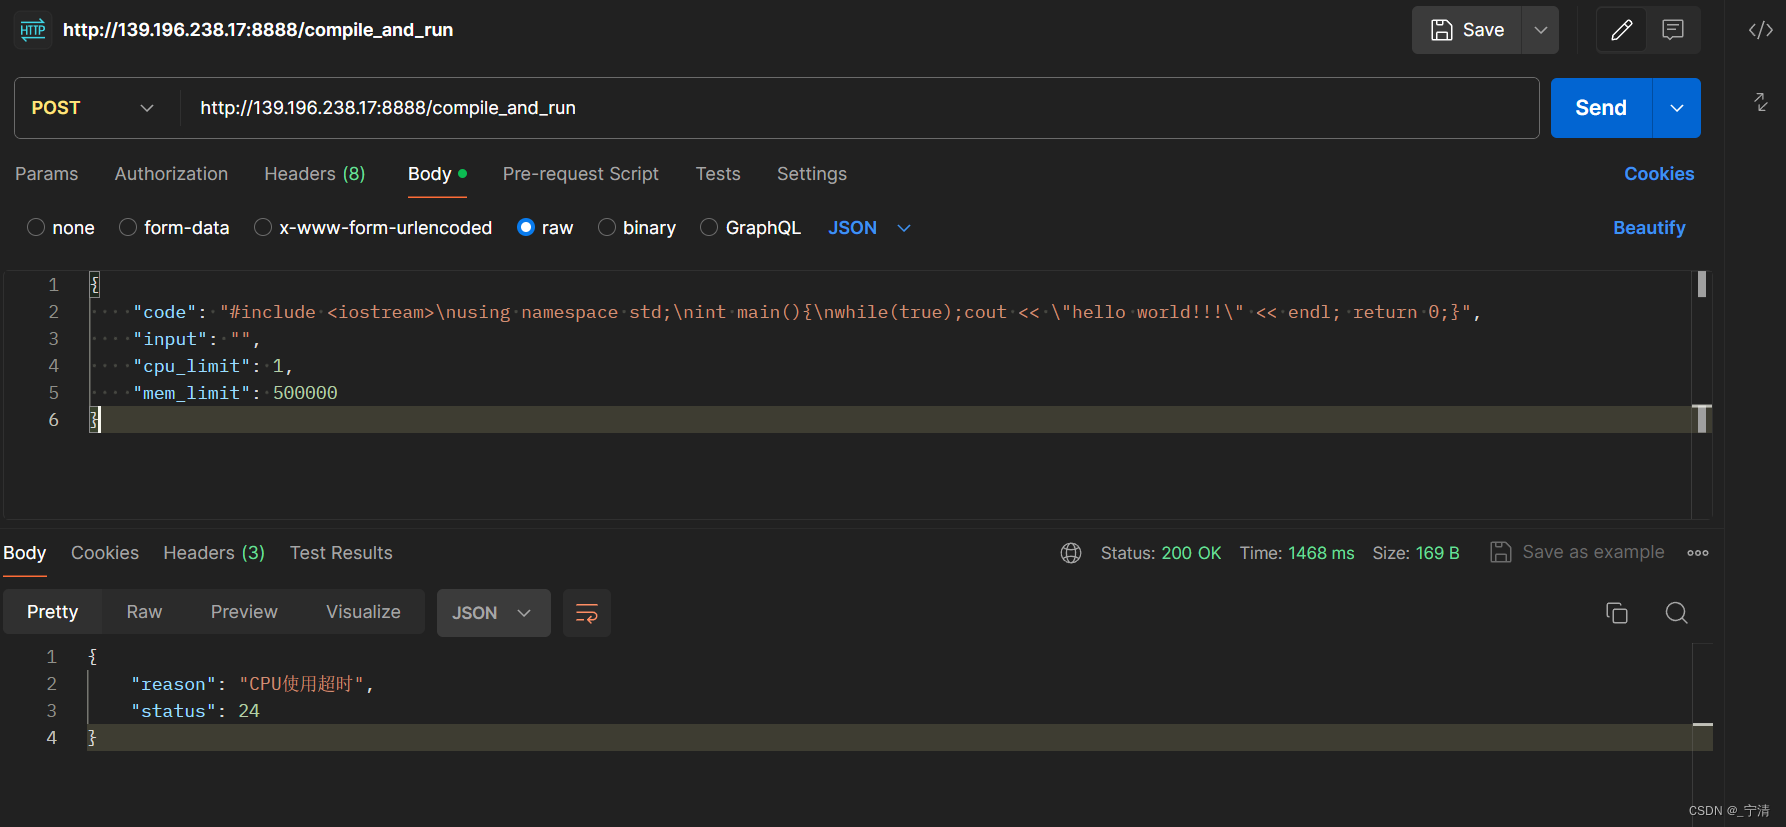Click the edit pencil icon
Screen dimensions: 1786x827
[x=1622, y=30]
